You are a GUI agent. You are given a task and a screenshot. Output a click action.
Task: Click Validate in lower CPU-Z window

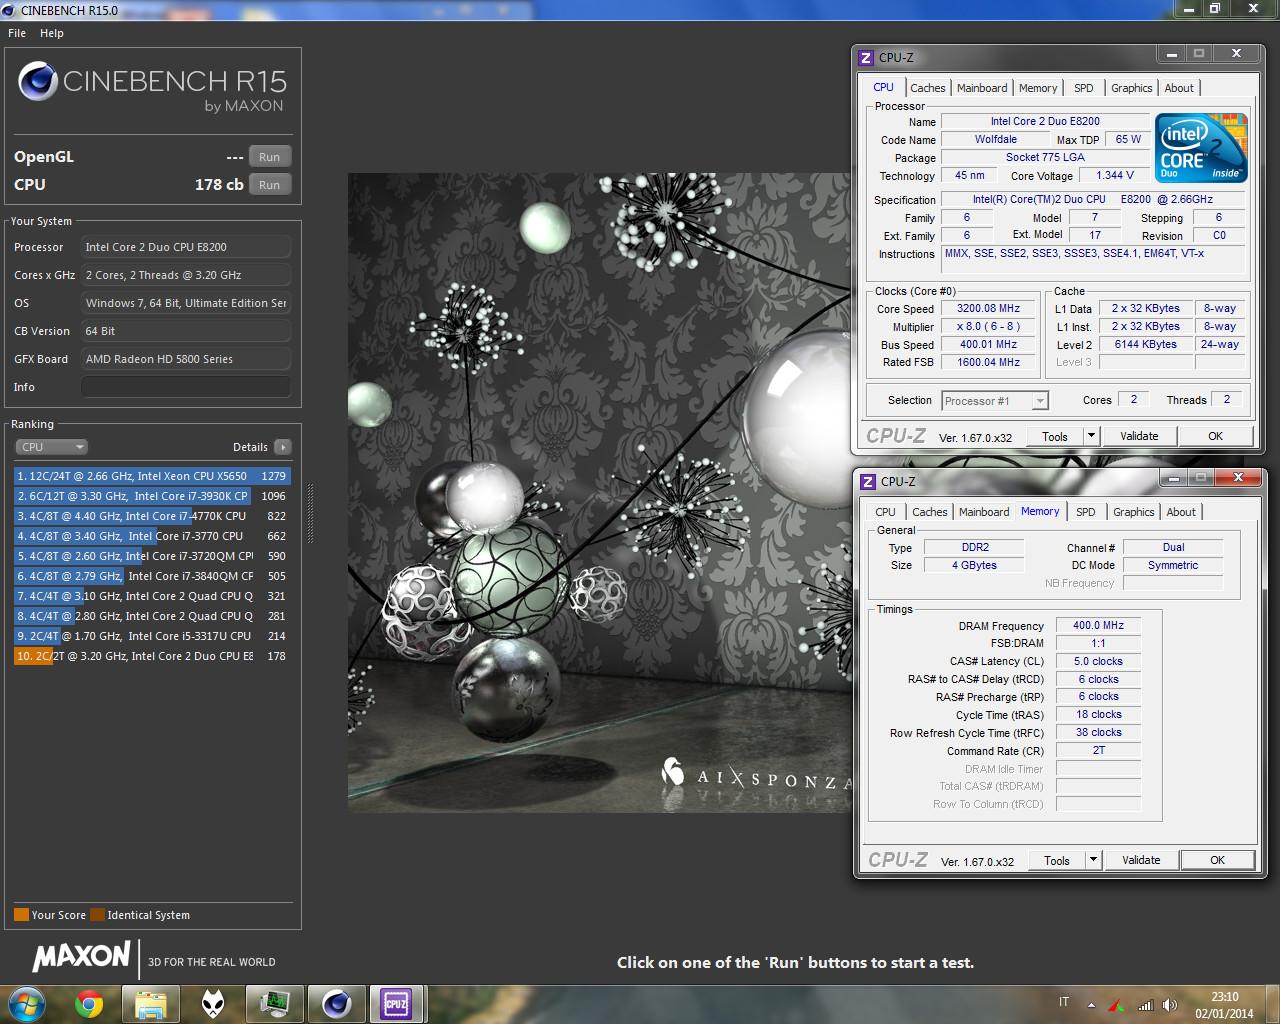(x=1141, y=860)
